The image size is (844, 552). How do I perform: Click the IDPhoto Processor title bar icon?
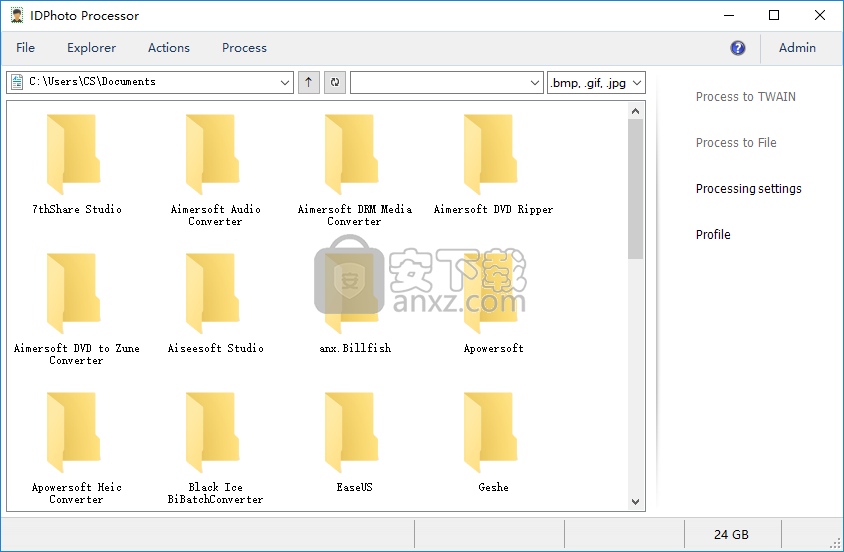pyautogui.click(x=17, y=16)
